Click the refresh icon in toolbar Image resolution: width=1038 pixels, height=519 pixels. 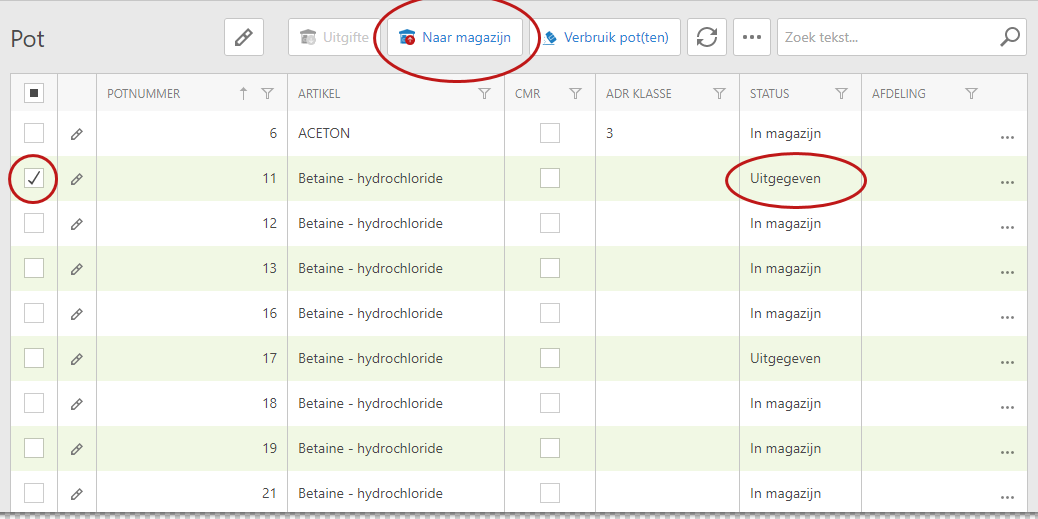pyautogui.click(x=707, y=38)
